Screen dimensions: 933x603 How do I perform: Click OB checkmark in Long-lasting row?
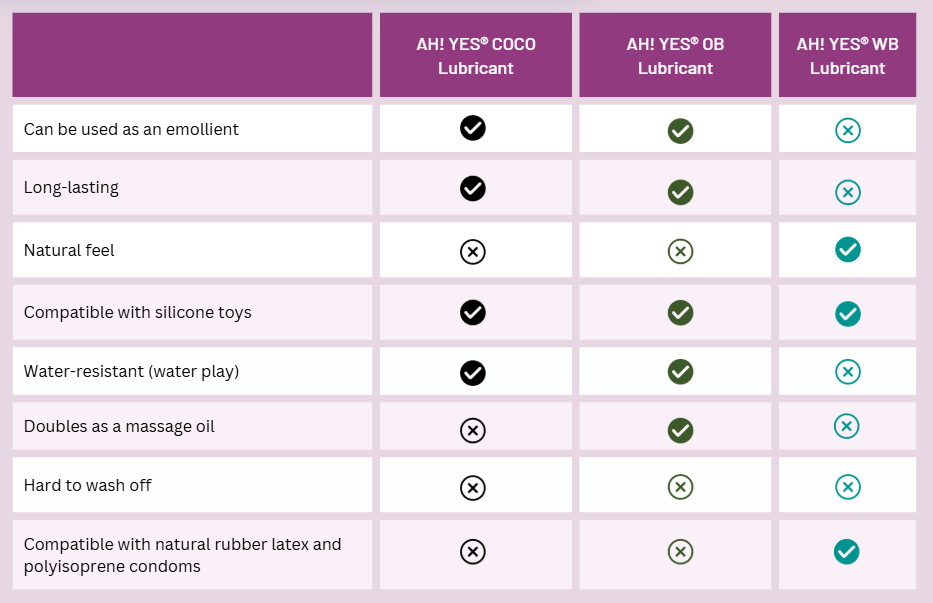tap(680, 192)
